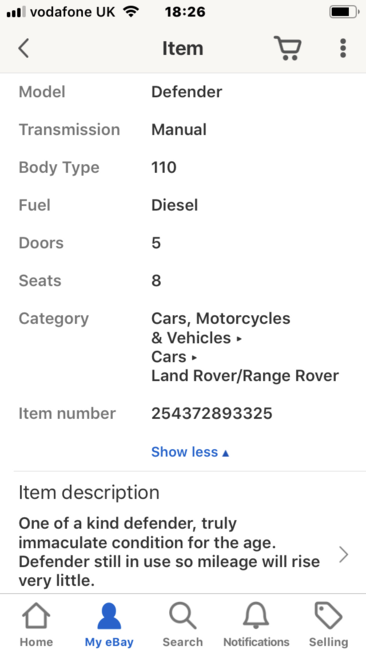Open the three-dot more options menu

pos(343,49)
